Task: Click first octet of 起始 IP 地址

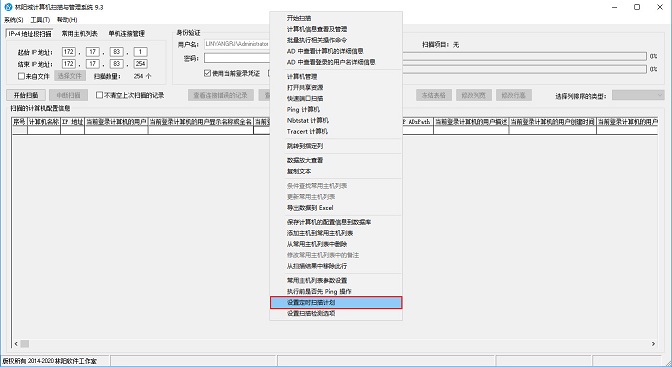Action: pyautogui.click(x=69, y=52)
